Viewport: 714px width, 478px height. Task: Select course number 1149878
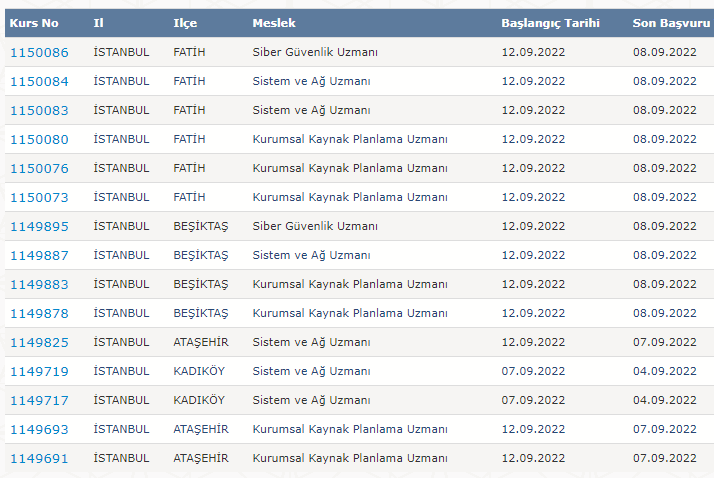pos(39,313)
